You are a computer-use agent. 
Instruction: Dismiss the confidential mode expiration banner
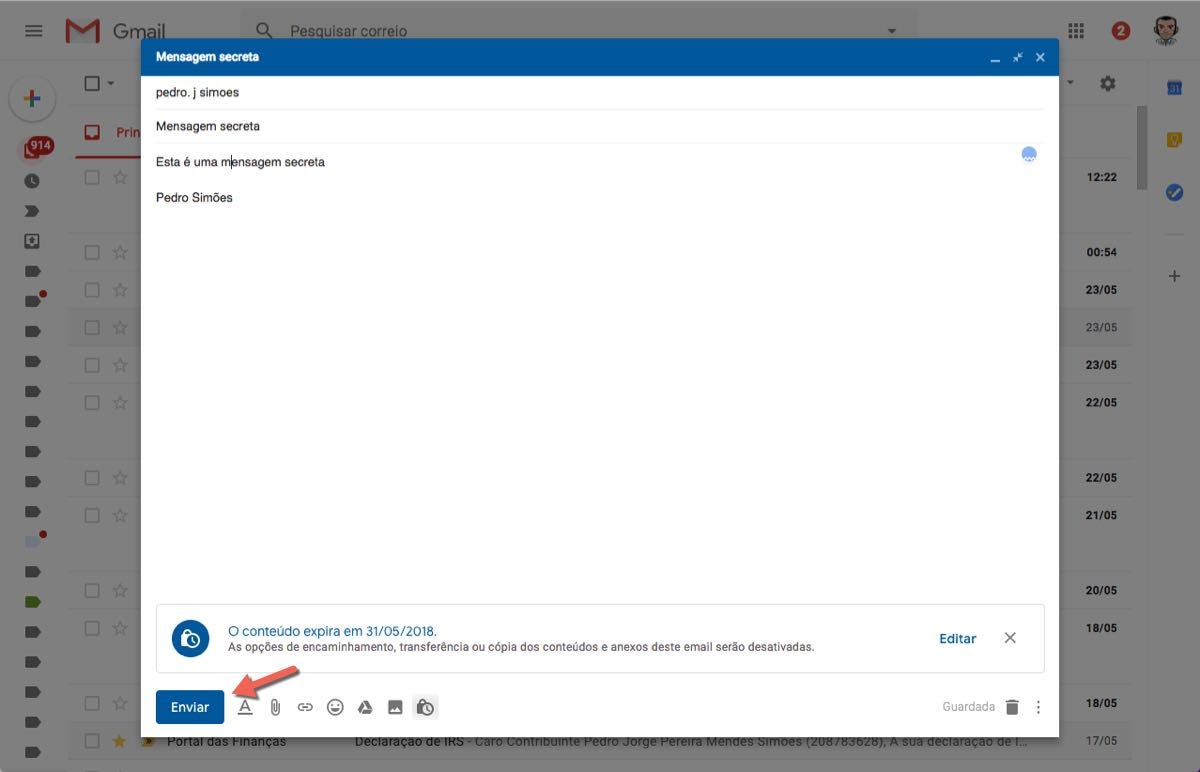(x=1010, y=638)
